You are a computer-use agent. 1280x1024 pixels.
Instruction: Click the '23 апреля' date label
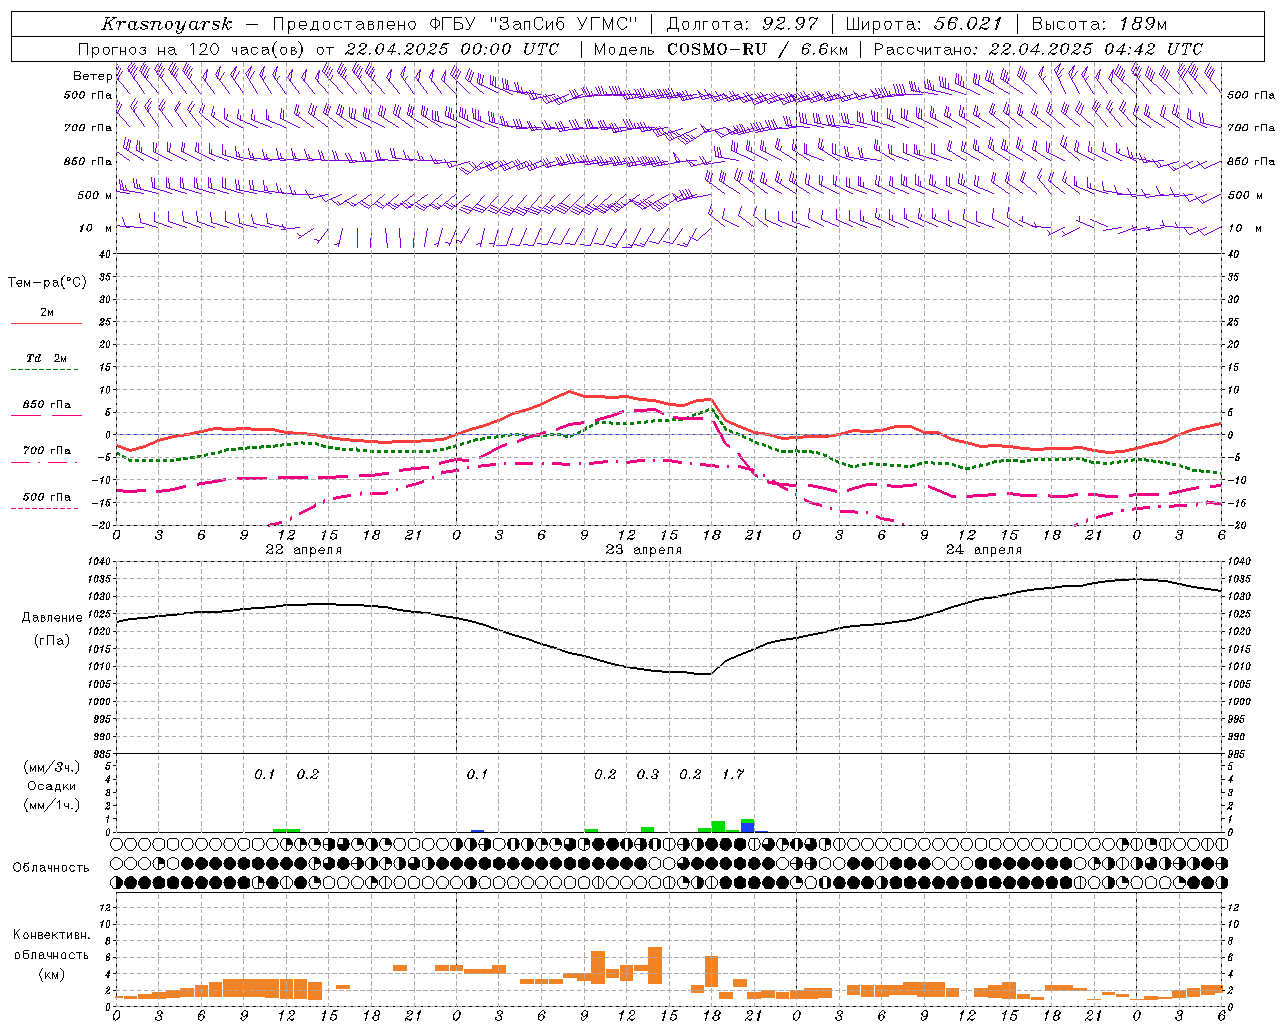[643, 550]
